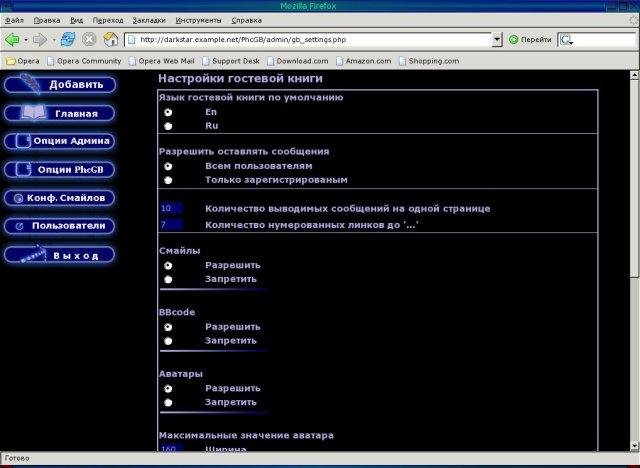This screenshot has height=468, width=640.
Task: Open the Forward button history dropdown arrow
Action: (53, 40)
